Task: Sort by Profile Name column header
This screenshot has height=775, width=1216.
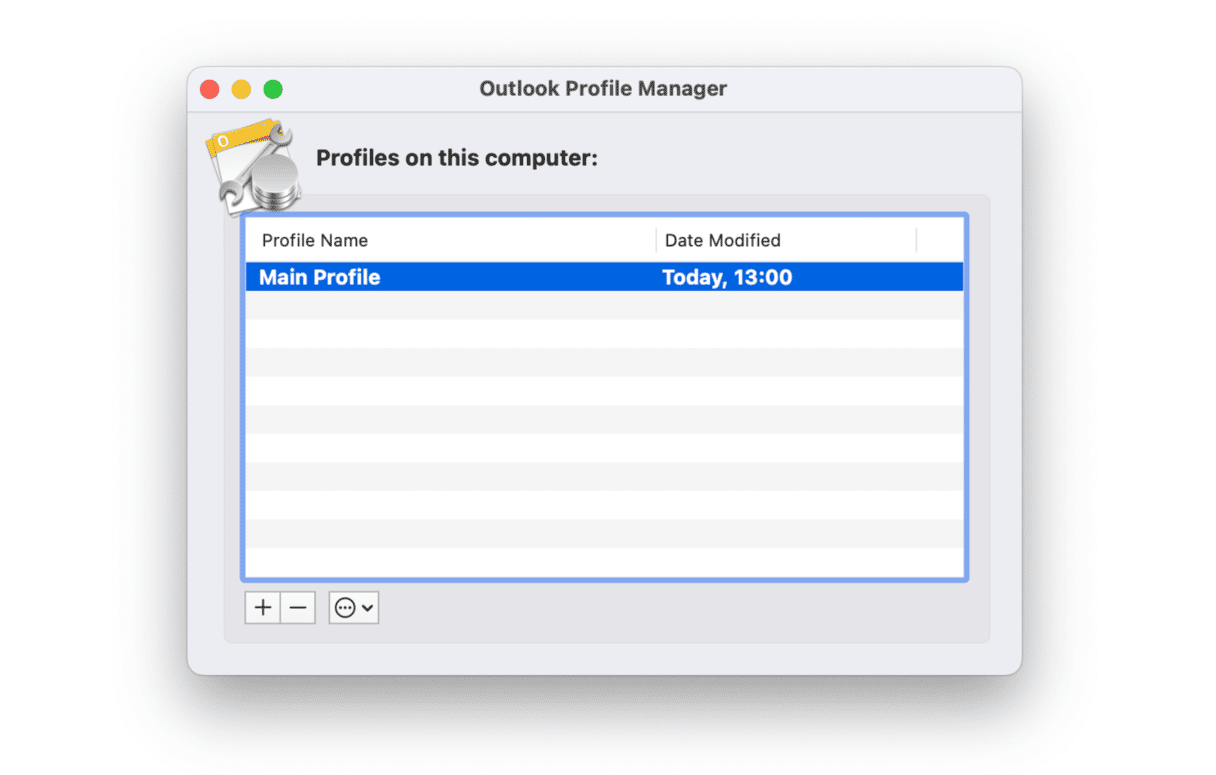Action: click(x=451, y=240)
